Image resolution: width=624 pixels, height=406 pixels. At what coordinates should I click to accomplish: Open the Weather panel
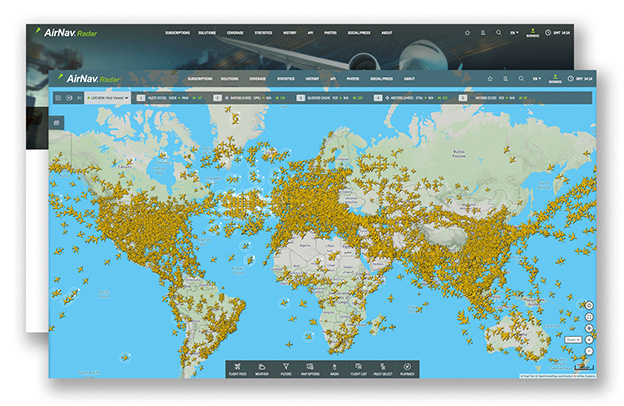pyautogui.click(x=262, y=368)
